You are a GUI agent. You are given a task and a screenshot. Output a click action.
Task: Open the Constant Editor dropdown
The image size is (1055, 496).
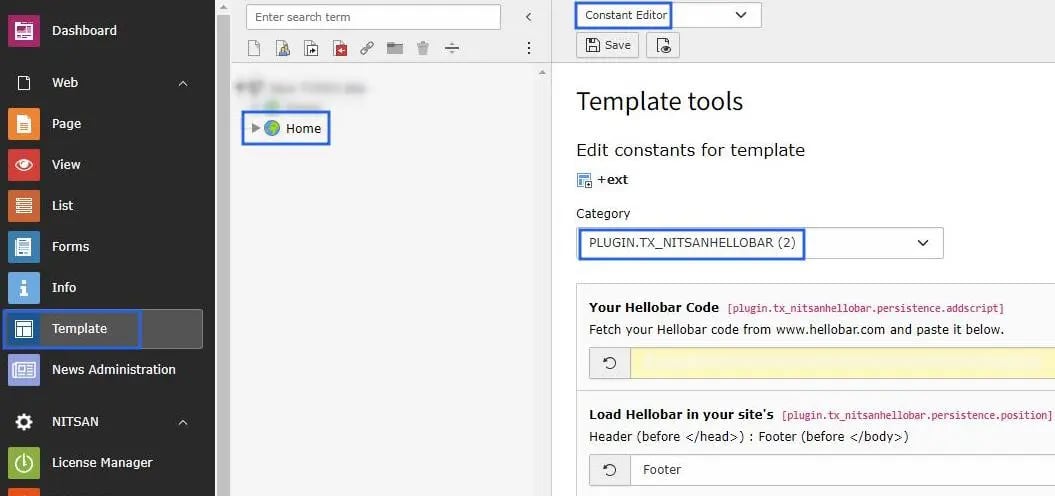(669, 15)
